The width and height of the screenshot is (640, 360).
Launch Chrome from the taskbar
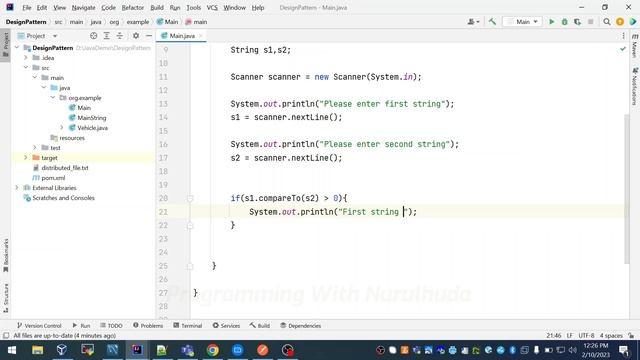click(x=212, y=350)
